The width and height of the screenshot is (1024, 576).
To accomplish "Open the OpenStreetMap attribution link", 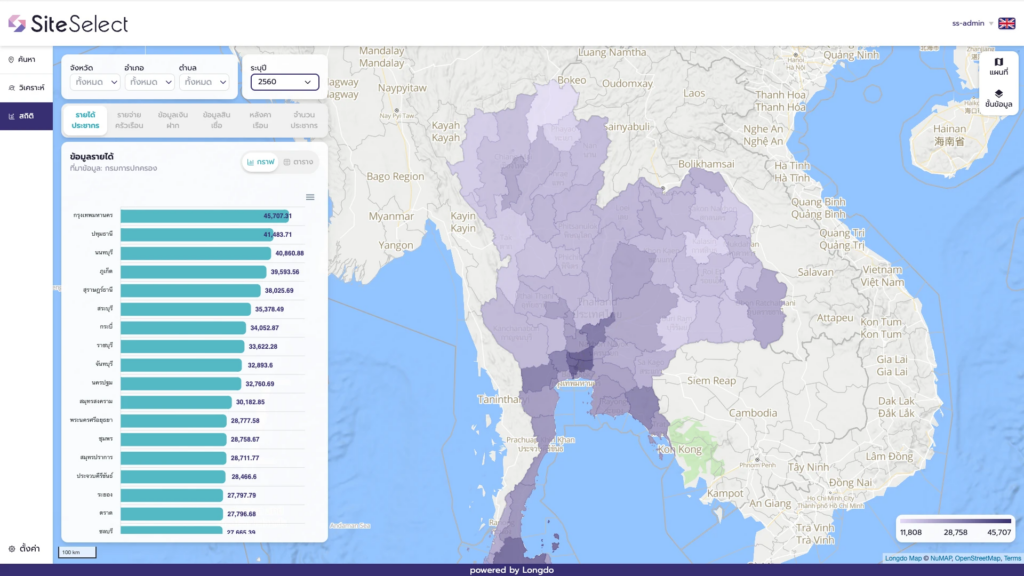I will tap(976, 558).
